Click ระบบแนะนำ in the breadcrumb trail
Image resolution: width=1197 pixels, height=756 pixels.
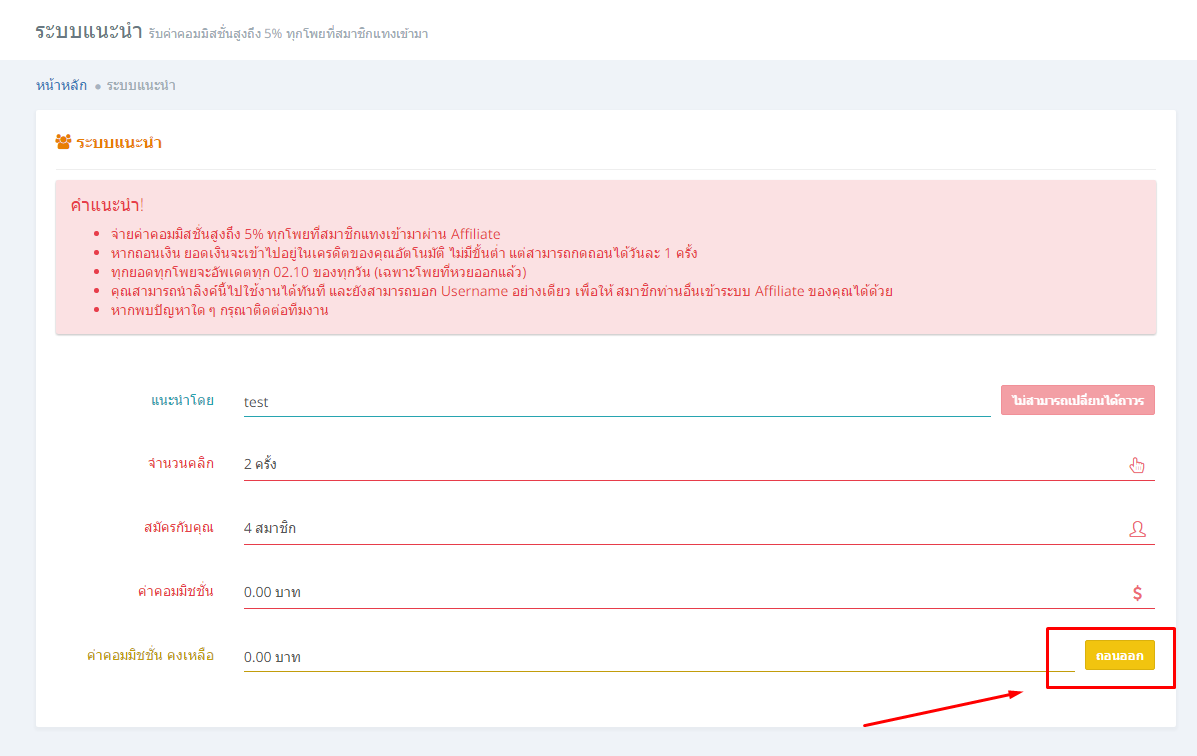point(141,85)
